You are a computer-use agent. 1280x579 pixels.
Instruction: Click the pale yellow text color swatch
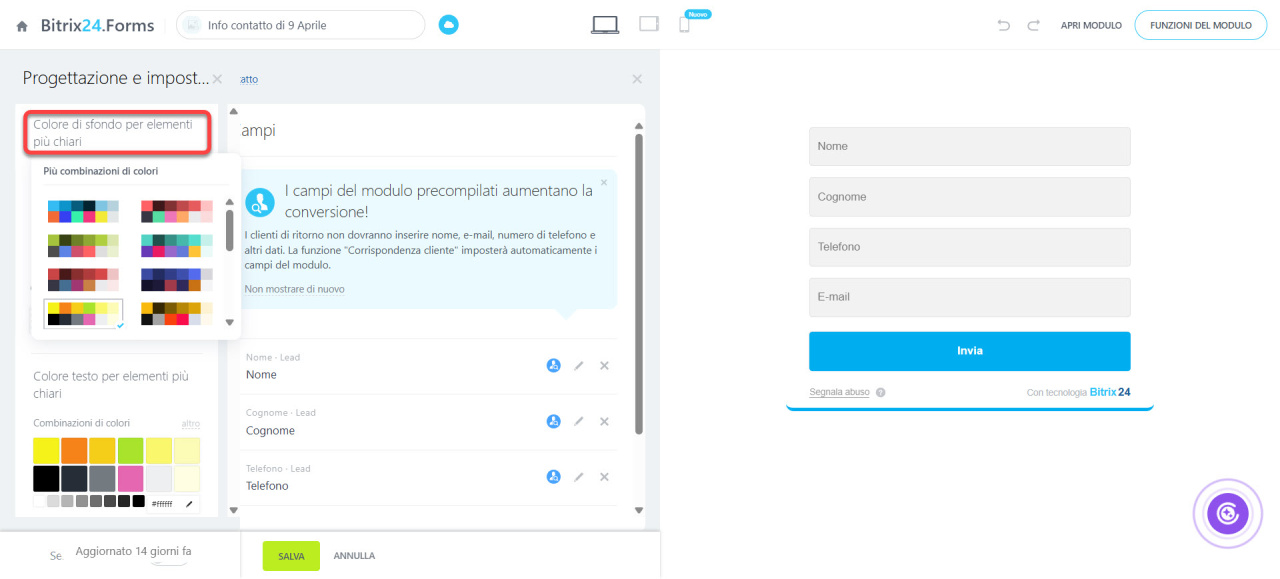186,450
